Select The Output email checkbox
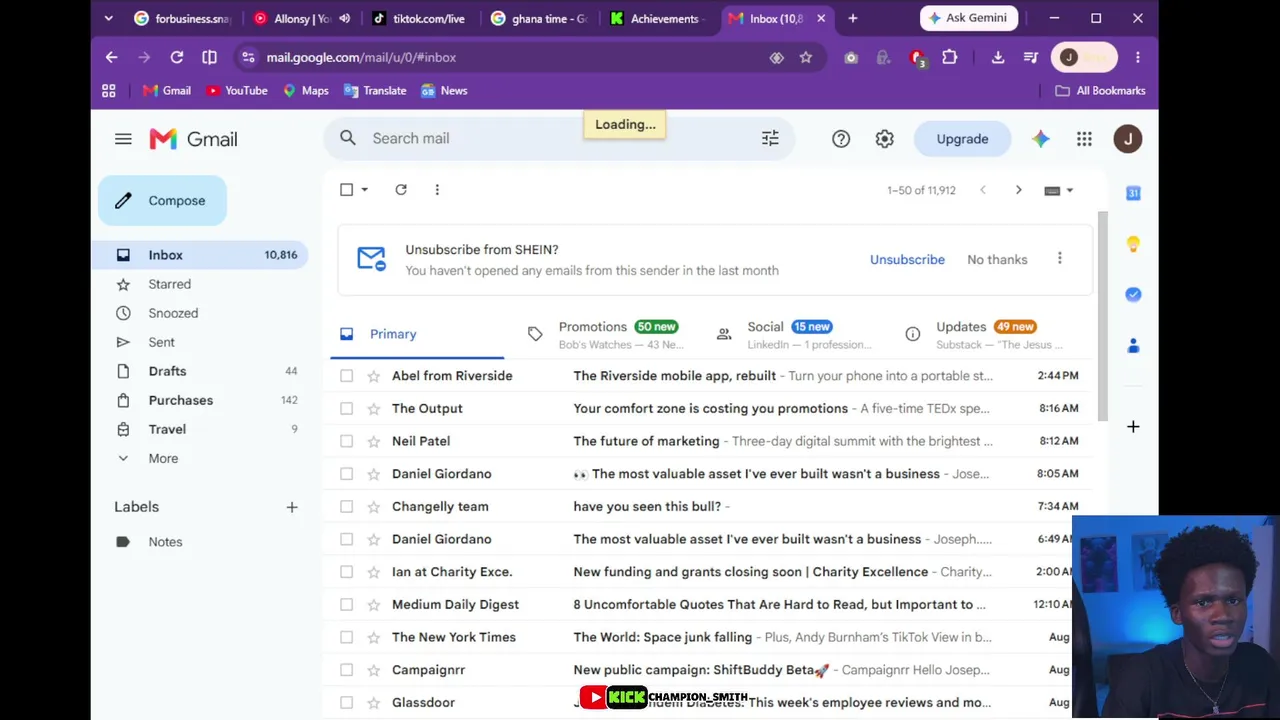This screenshot has height=720, width=1280. coord(346,408)
